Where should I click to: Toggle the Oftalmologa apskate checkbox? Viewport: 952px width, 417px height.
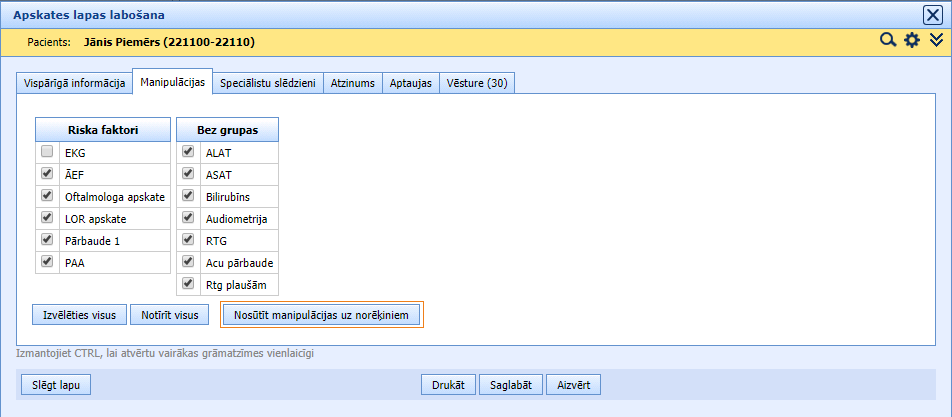47,196
